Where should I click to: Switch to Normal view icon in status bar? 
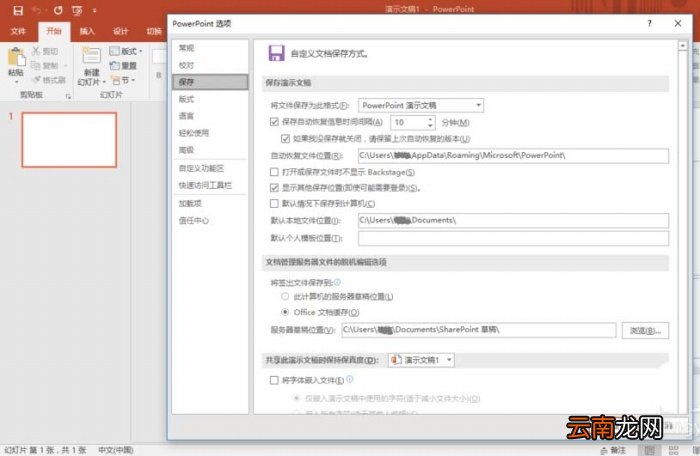pos(649,450)
